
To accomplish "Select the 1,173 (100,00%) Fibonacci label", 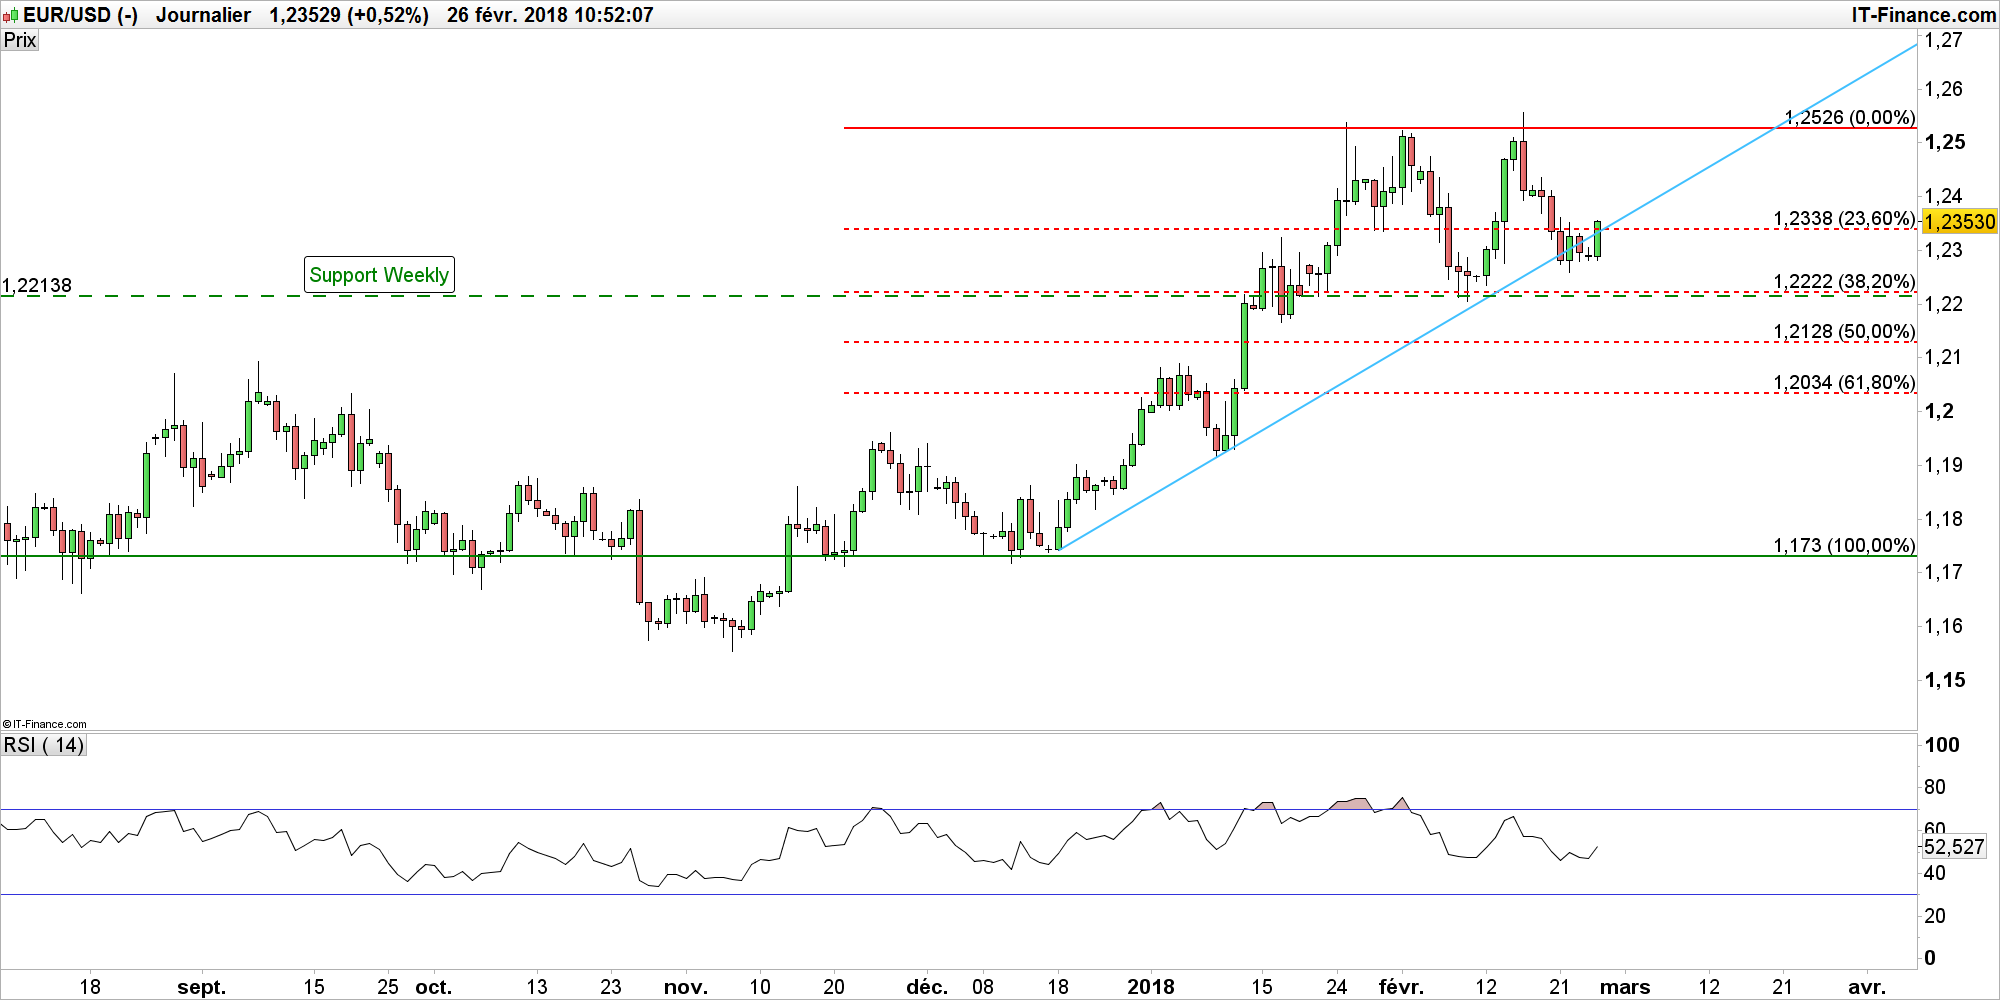I will click(1844, 545).
